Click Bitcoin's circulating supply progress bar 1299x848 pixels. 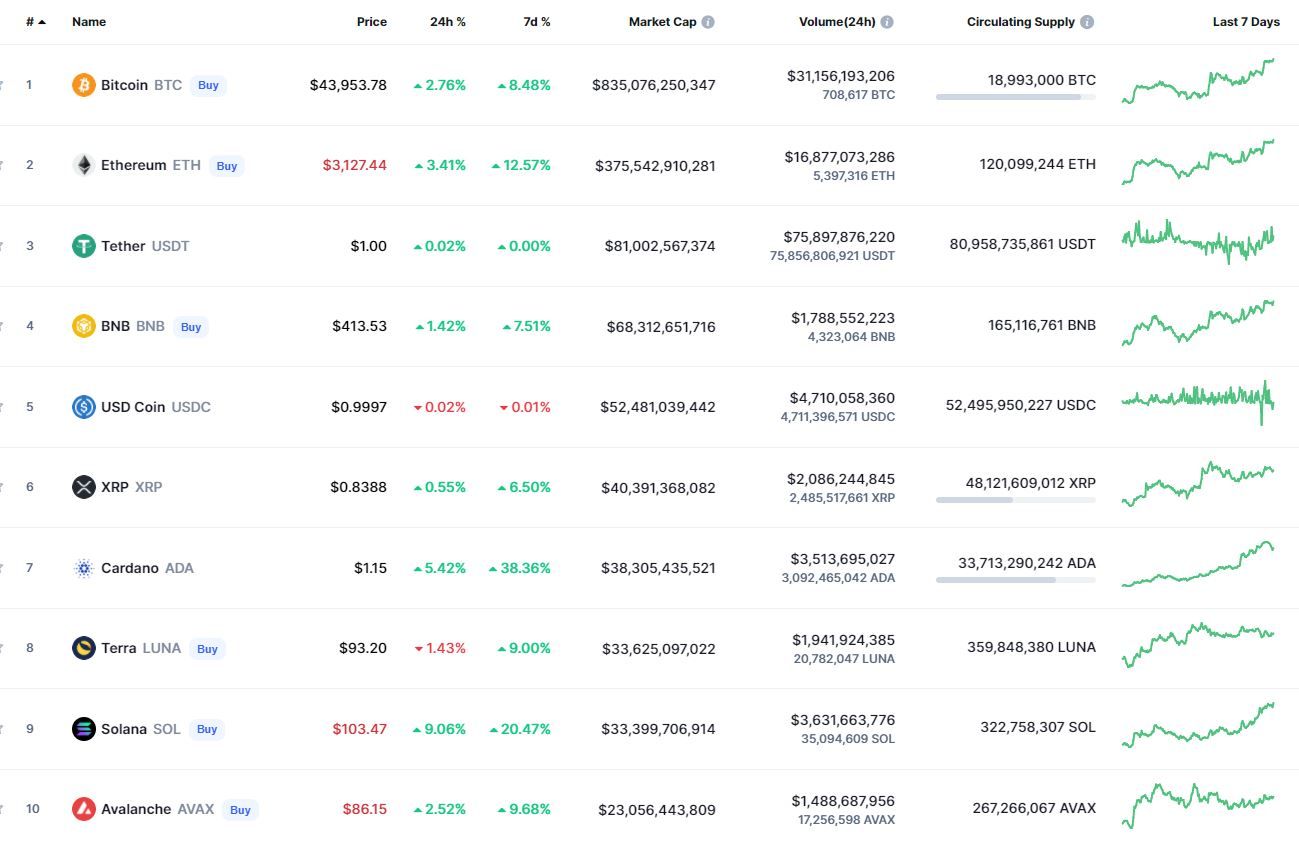coord(1016,97)
